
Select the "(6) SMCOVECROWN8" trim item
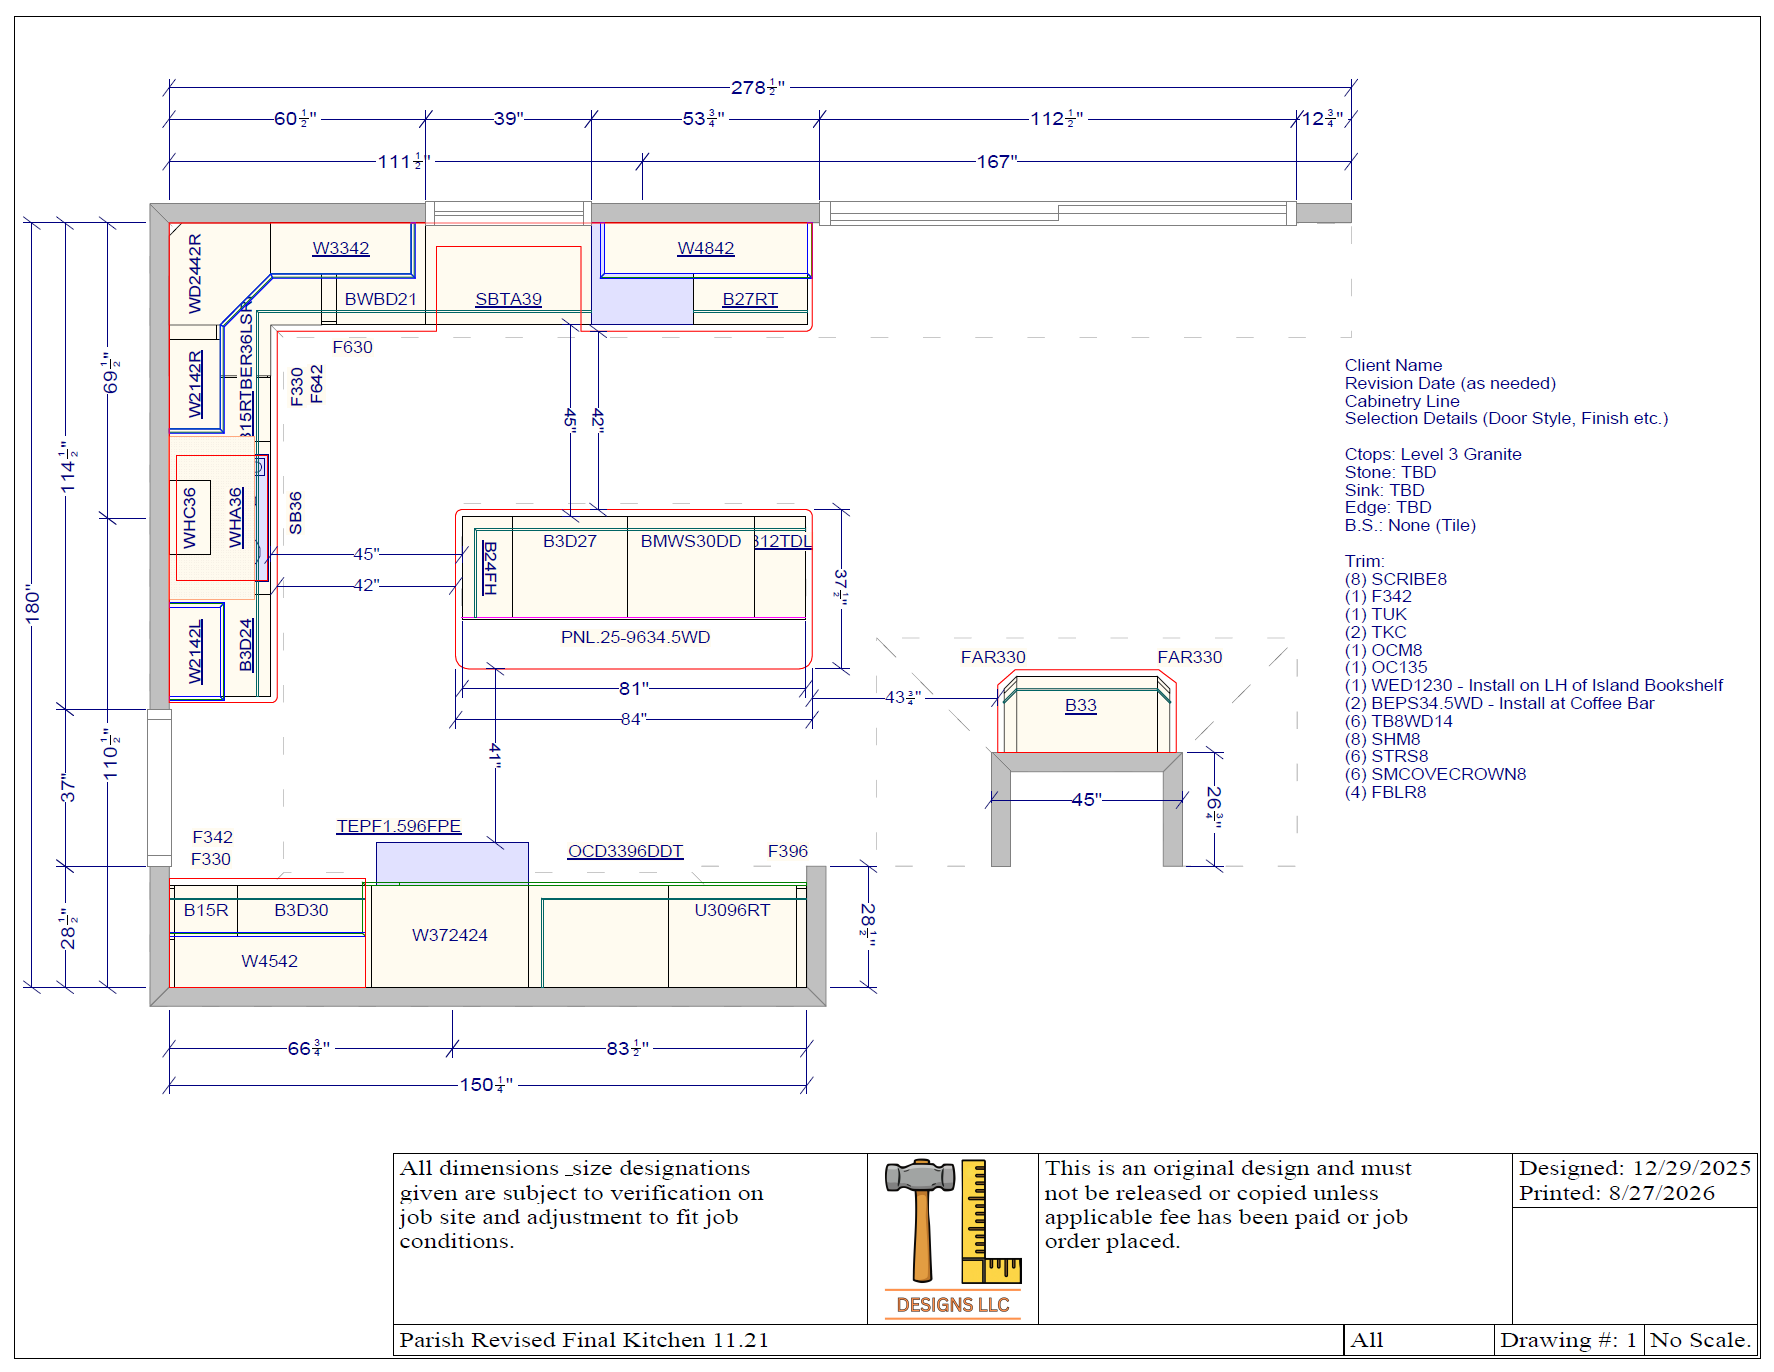pos(1435,774)
